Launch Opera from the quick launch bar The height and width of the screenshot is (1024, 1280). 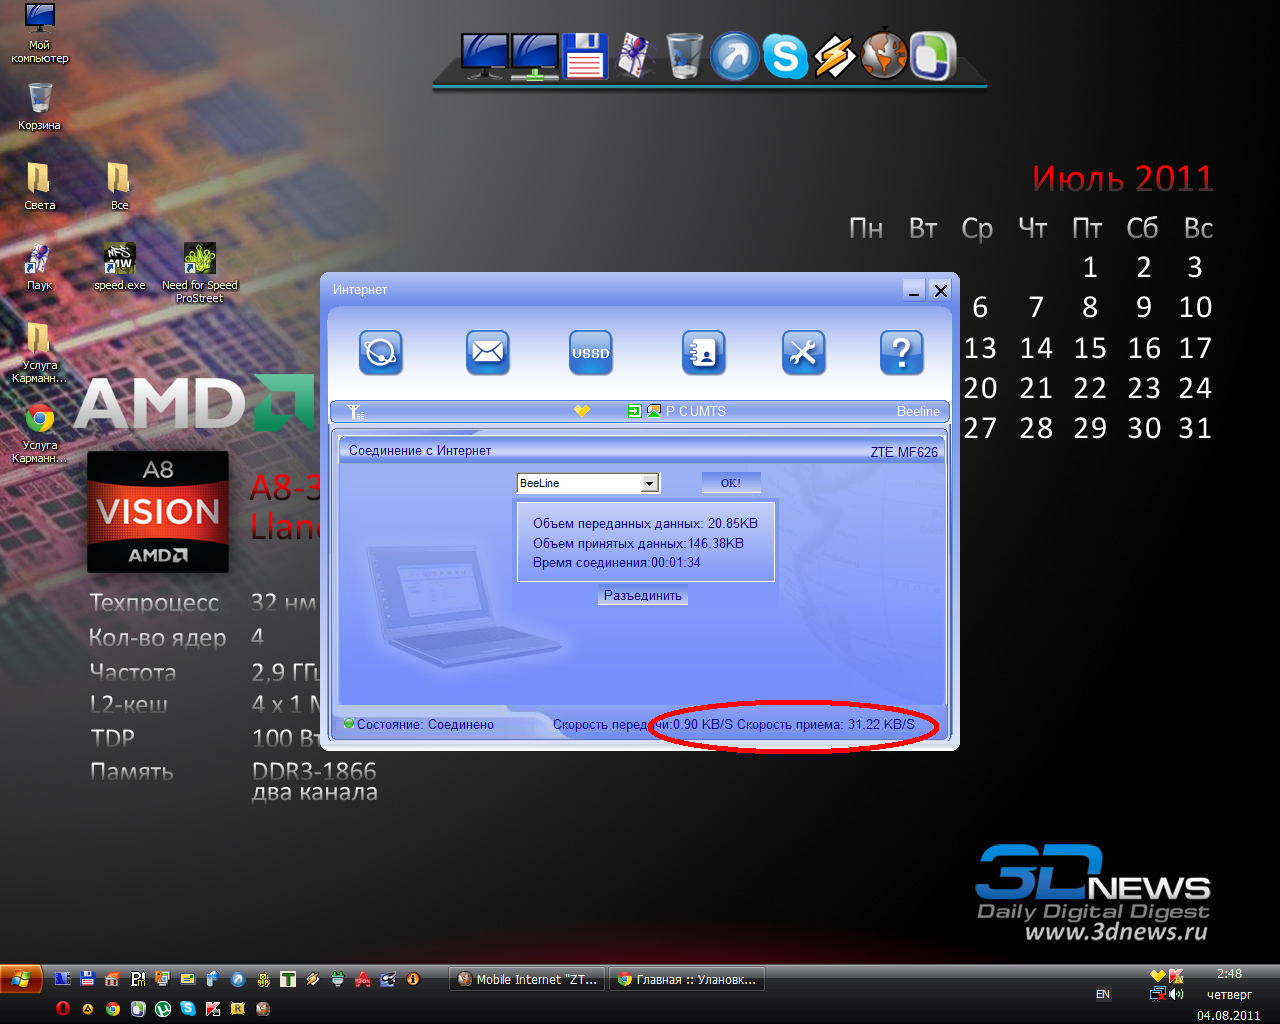(63, 1009)
